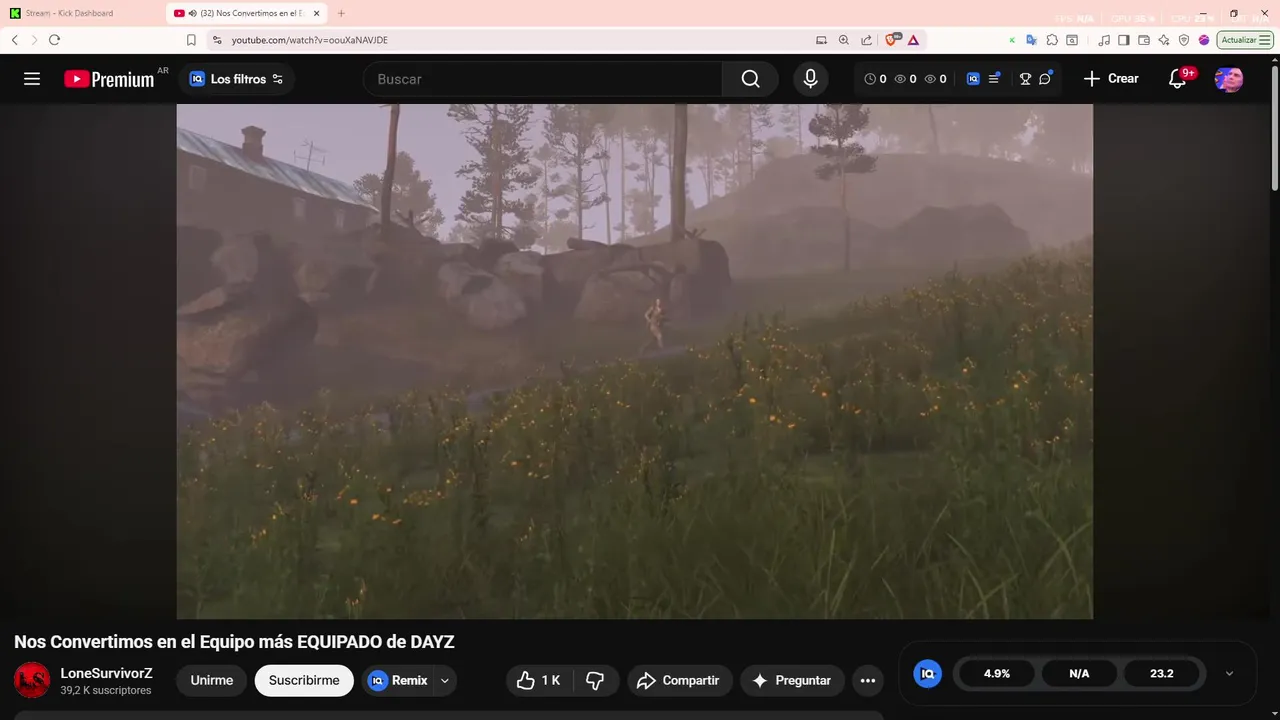The width and height of the screenshot is (1280, 720).
Task: Toggle the browser sidebar panel
Action: tap(1124, 40)
